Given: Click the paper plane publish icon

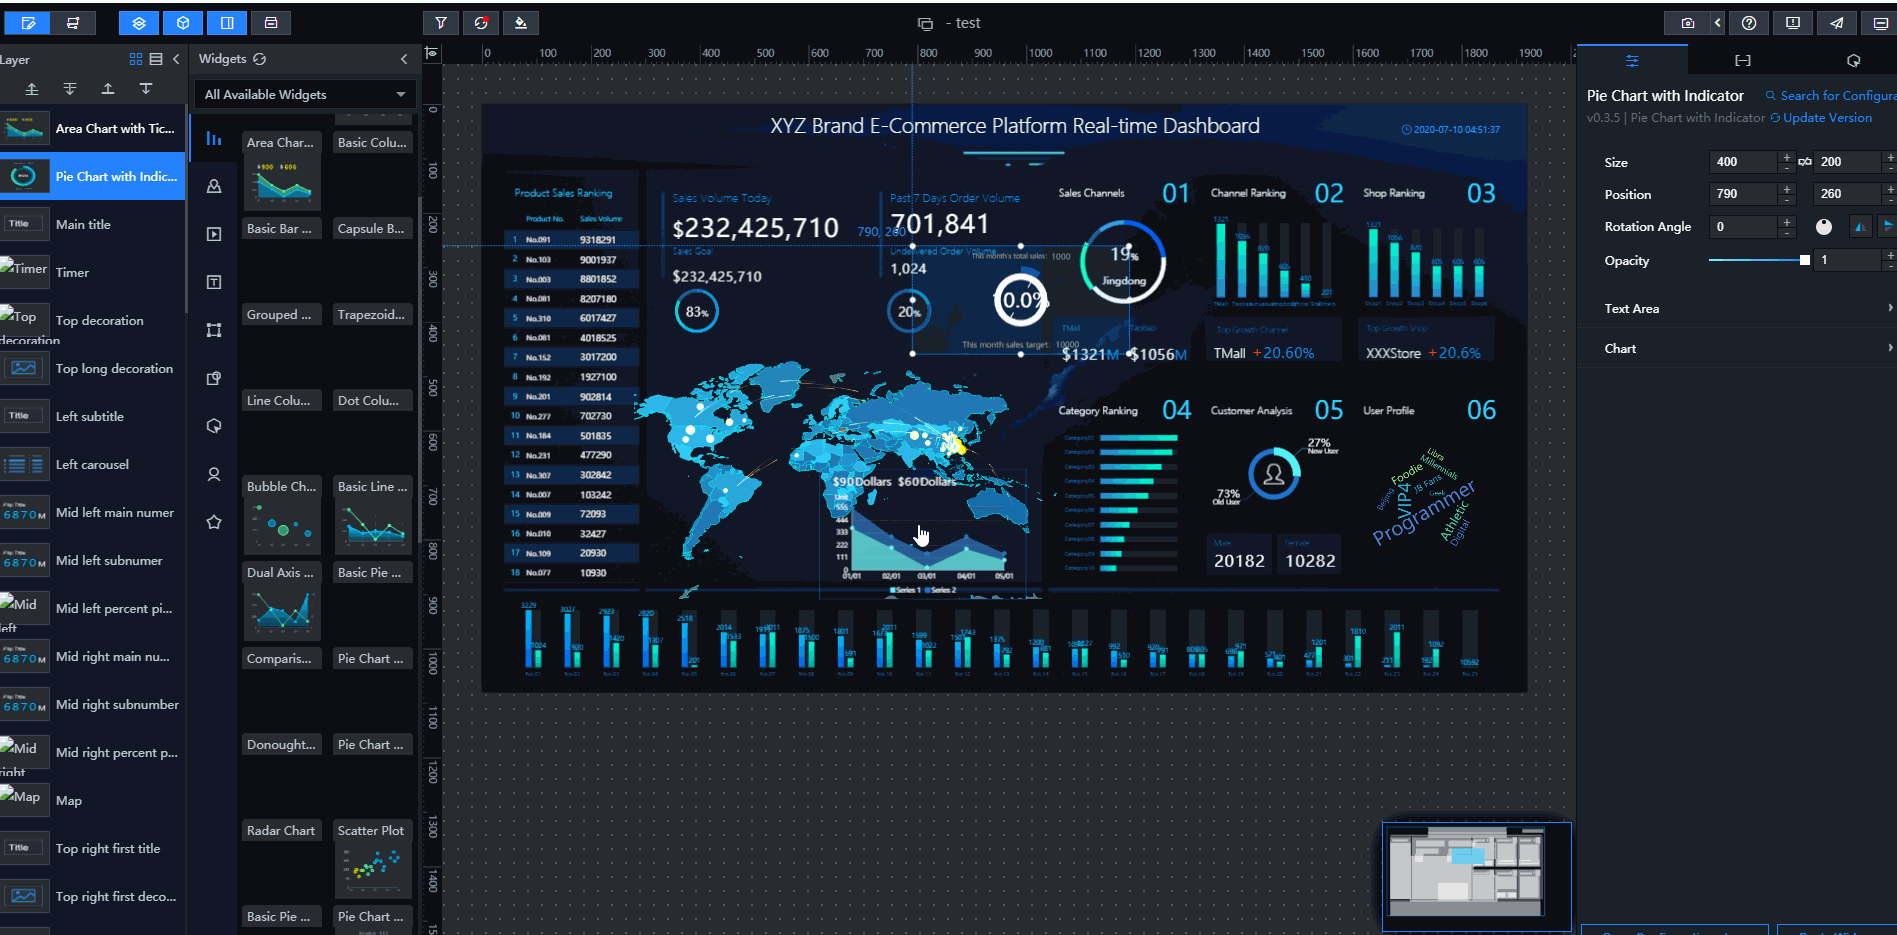Looking at the screenshot, I should pos(1837,23).
